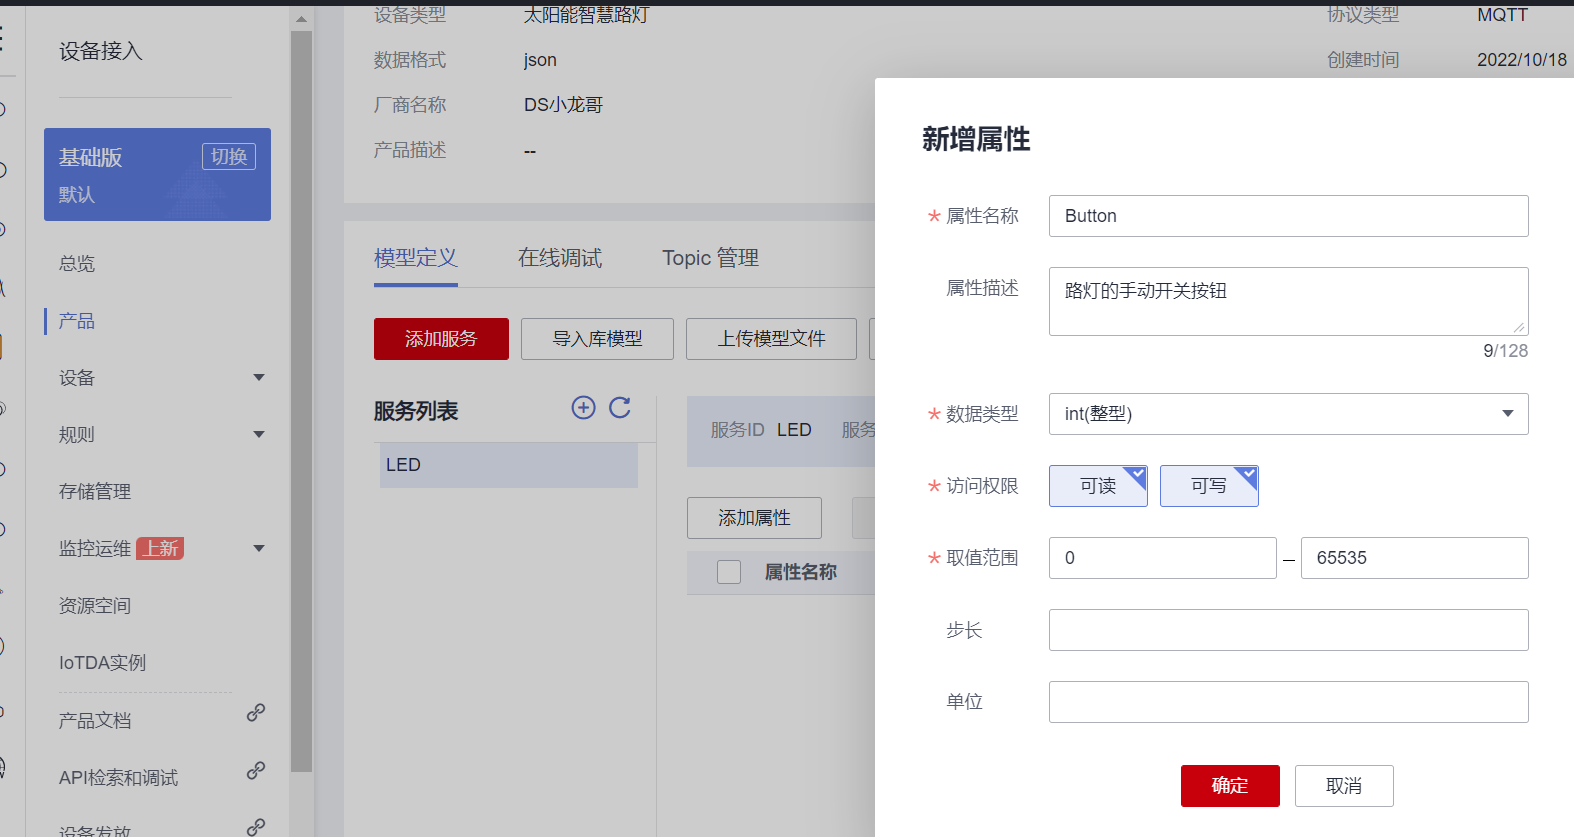Click the 步长 input field

(1288, 630)
